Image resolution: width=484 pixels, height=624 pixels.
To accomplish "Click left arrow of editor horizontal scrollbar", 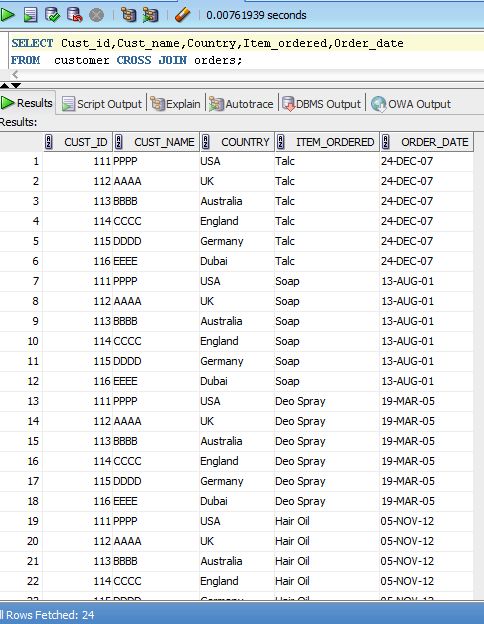I will [15, 74].
